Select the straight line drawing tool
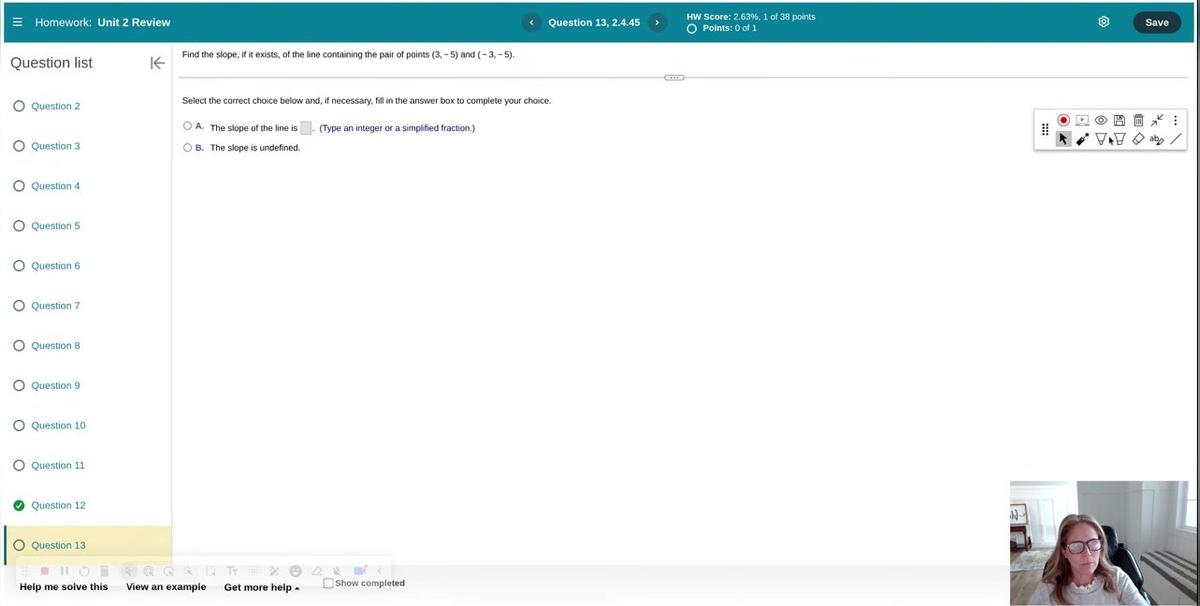 [1176, 140]
